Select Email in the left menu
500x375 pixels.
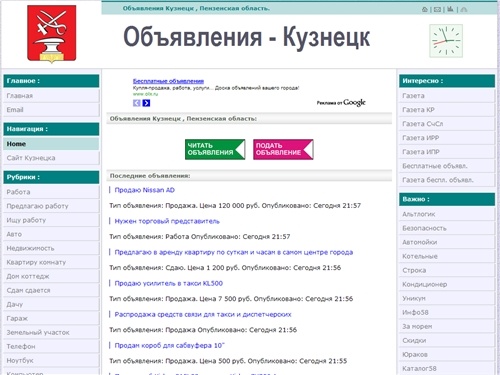tap(51, 110)
